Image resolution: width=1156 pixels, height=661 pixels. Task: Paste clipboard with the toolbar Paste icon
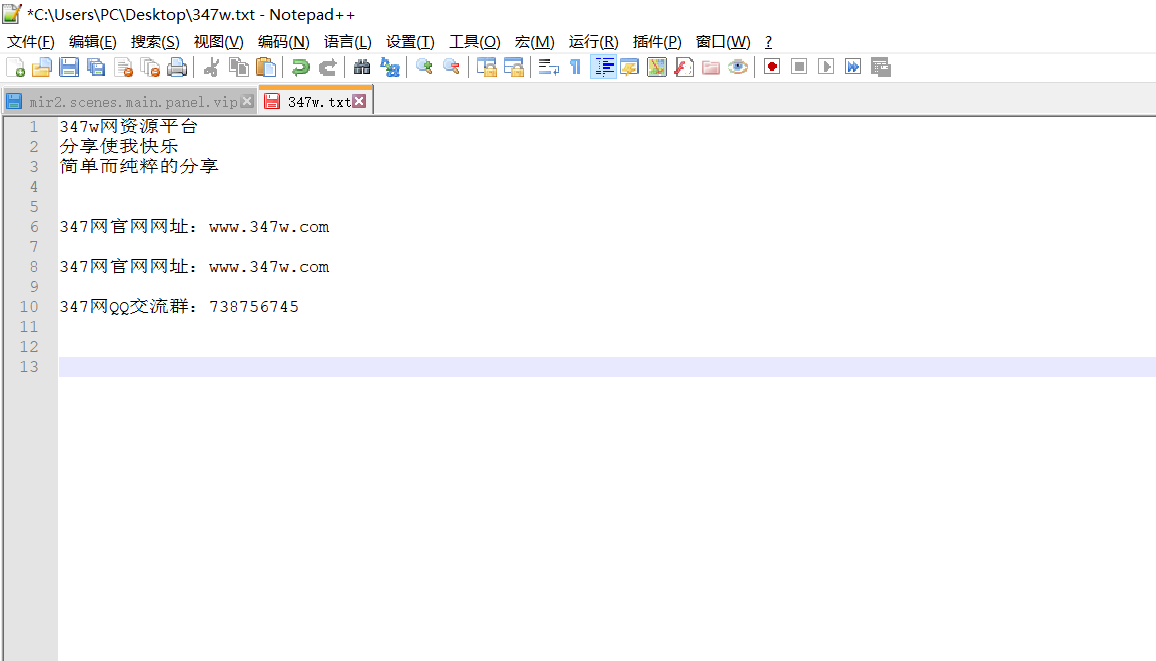pyautogui.click(x=265, y=67)
